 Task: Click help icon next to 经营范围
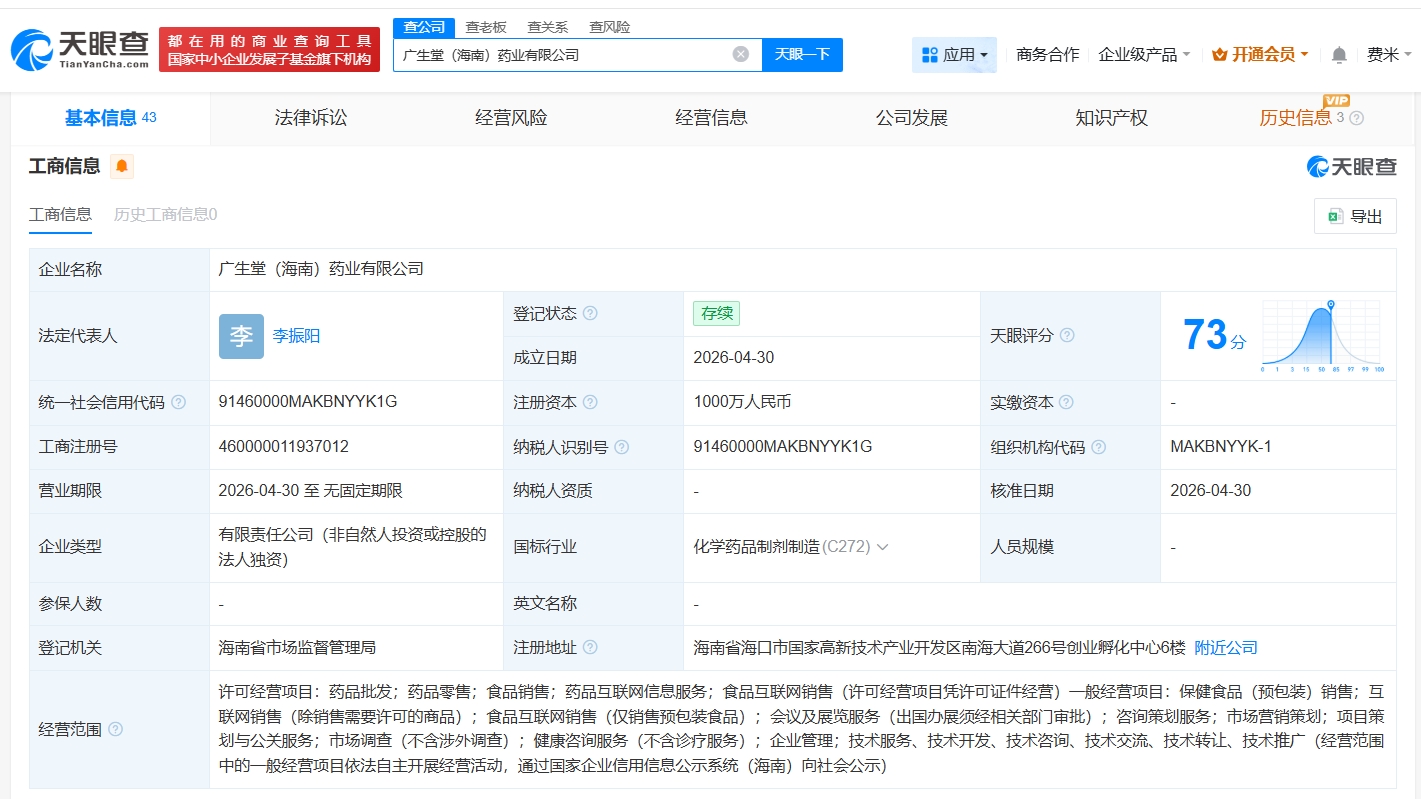point(115,729)
